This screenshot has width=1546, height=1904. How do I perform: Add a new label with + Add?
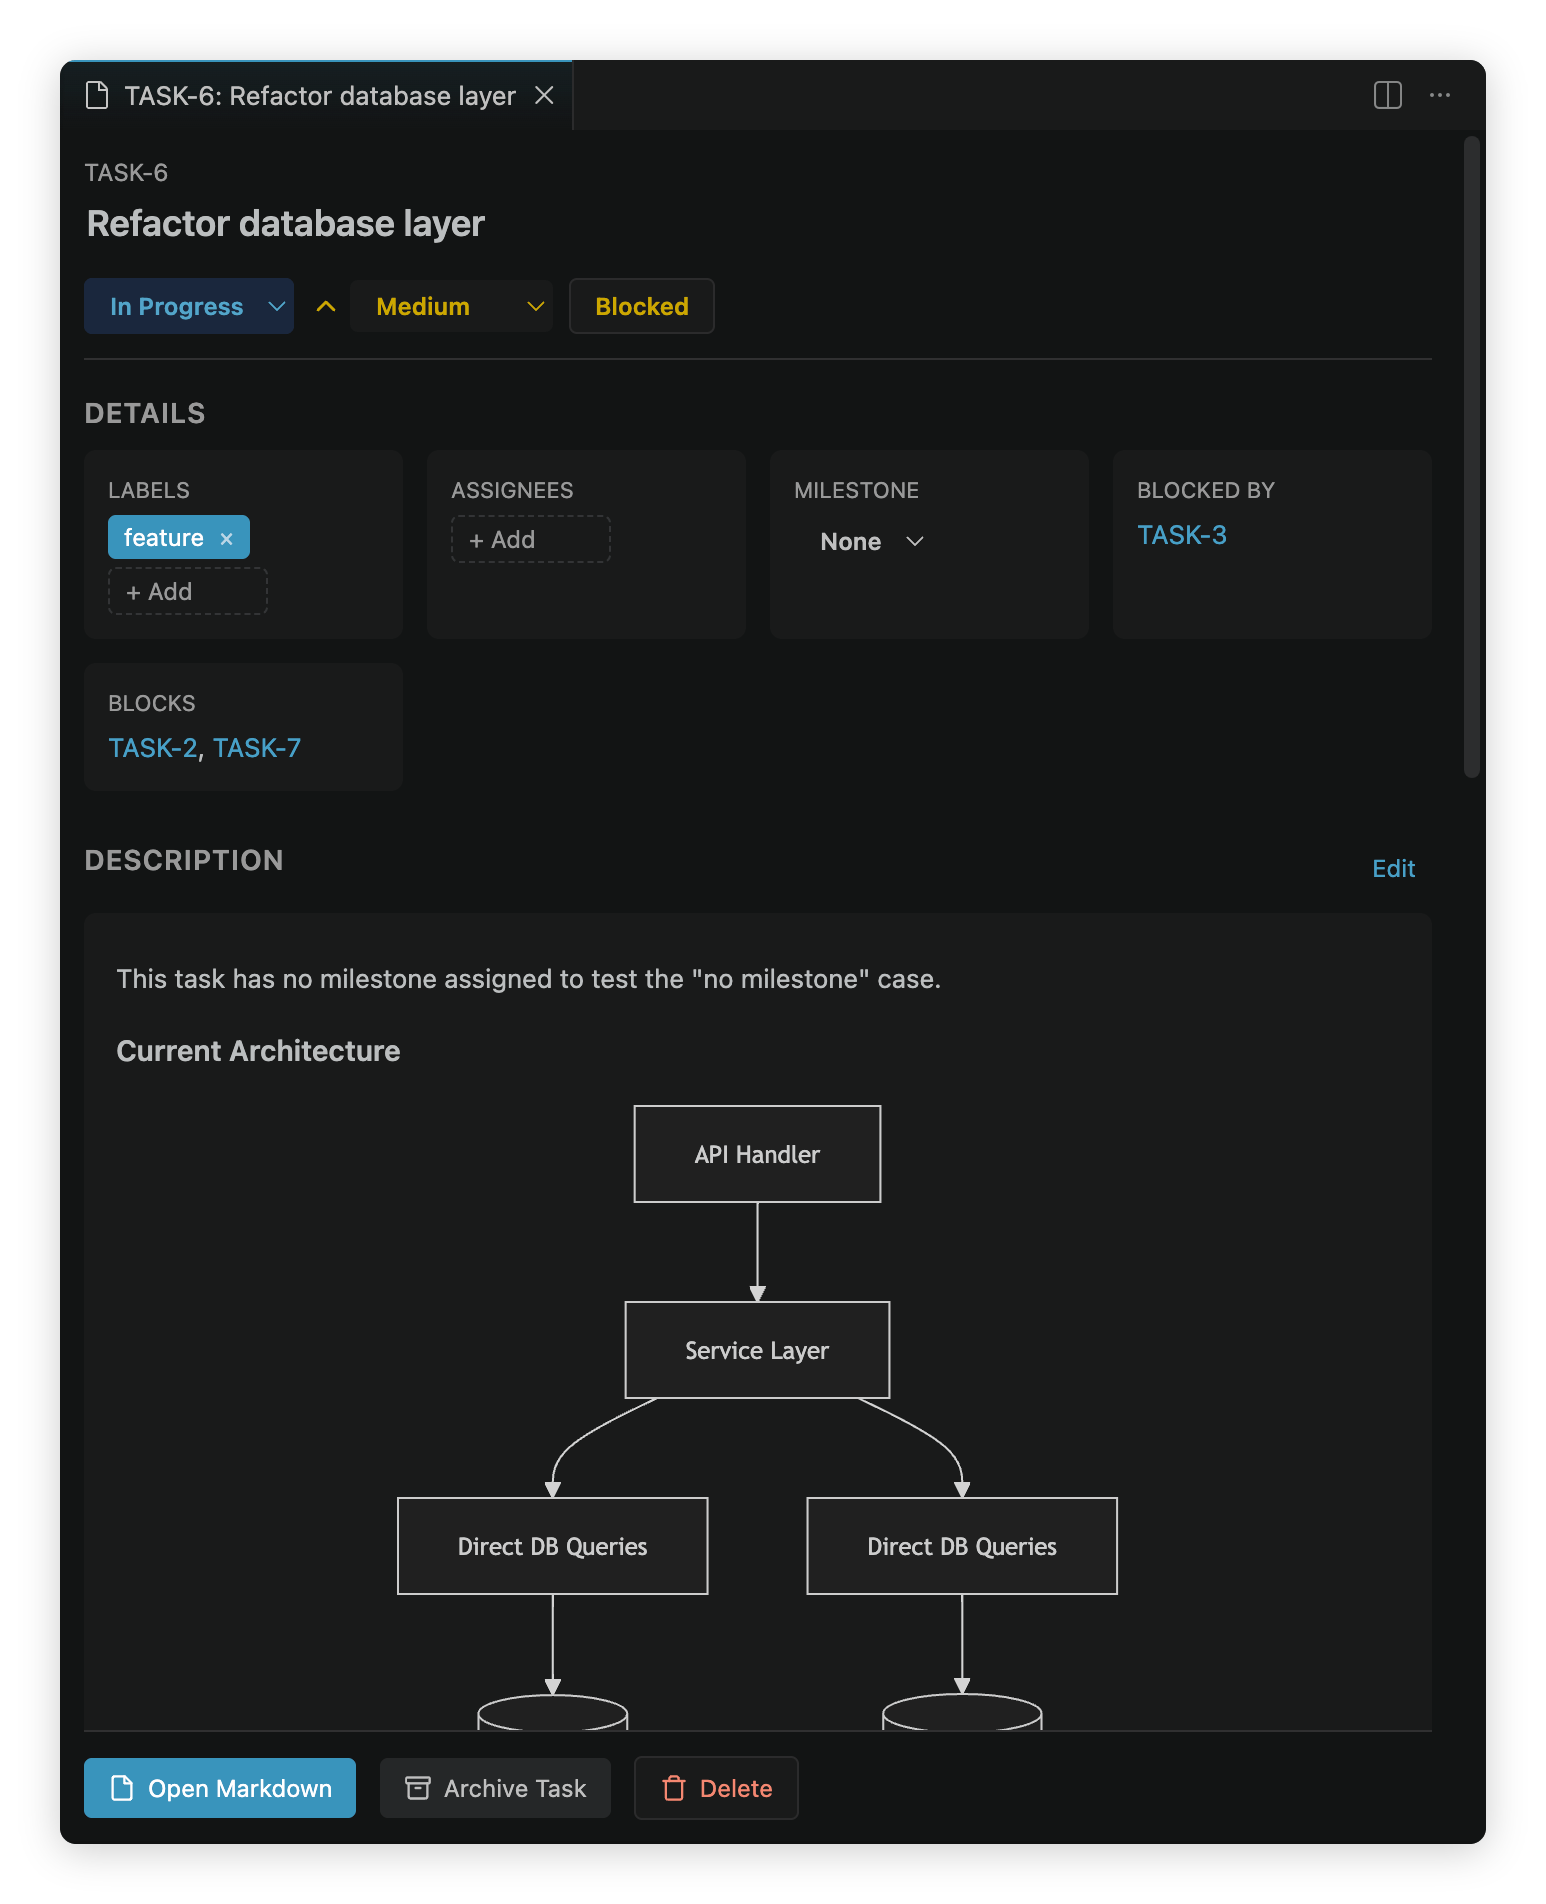pos(188,591)
